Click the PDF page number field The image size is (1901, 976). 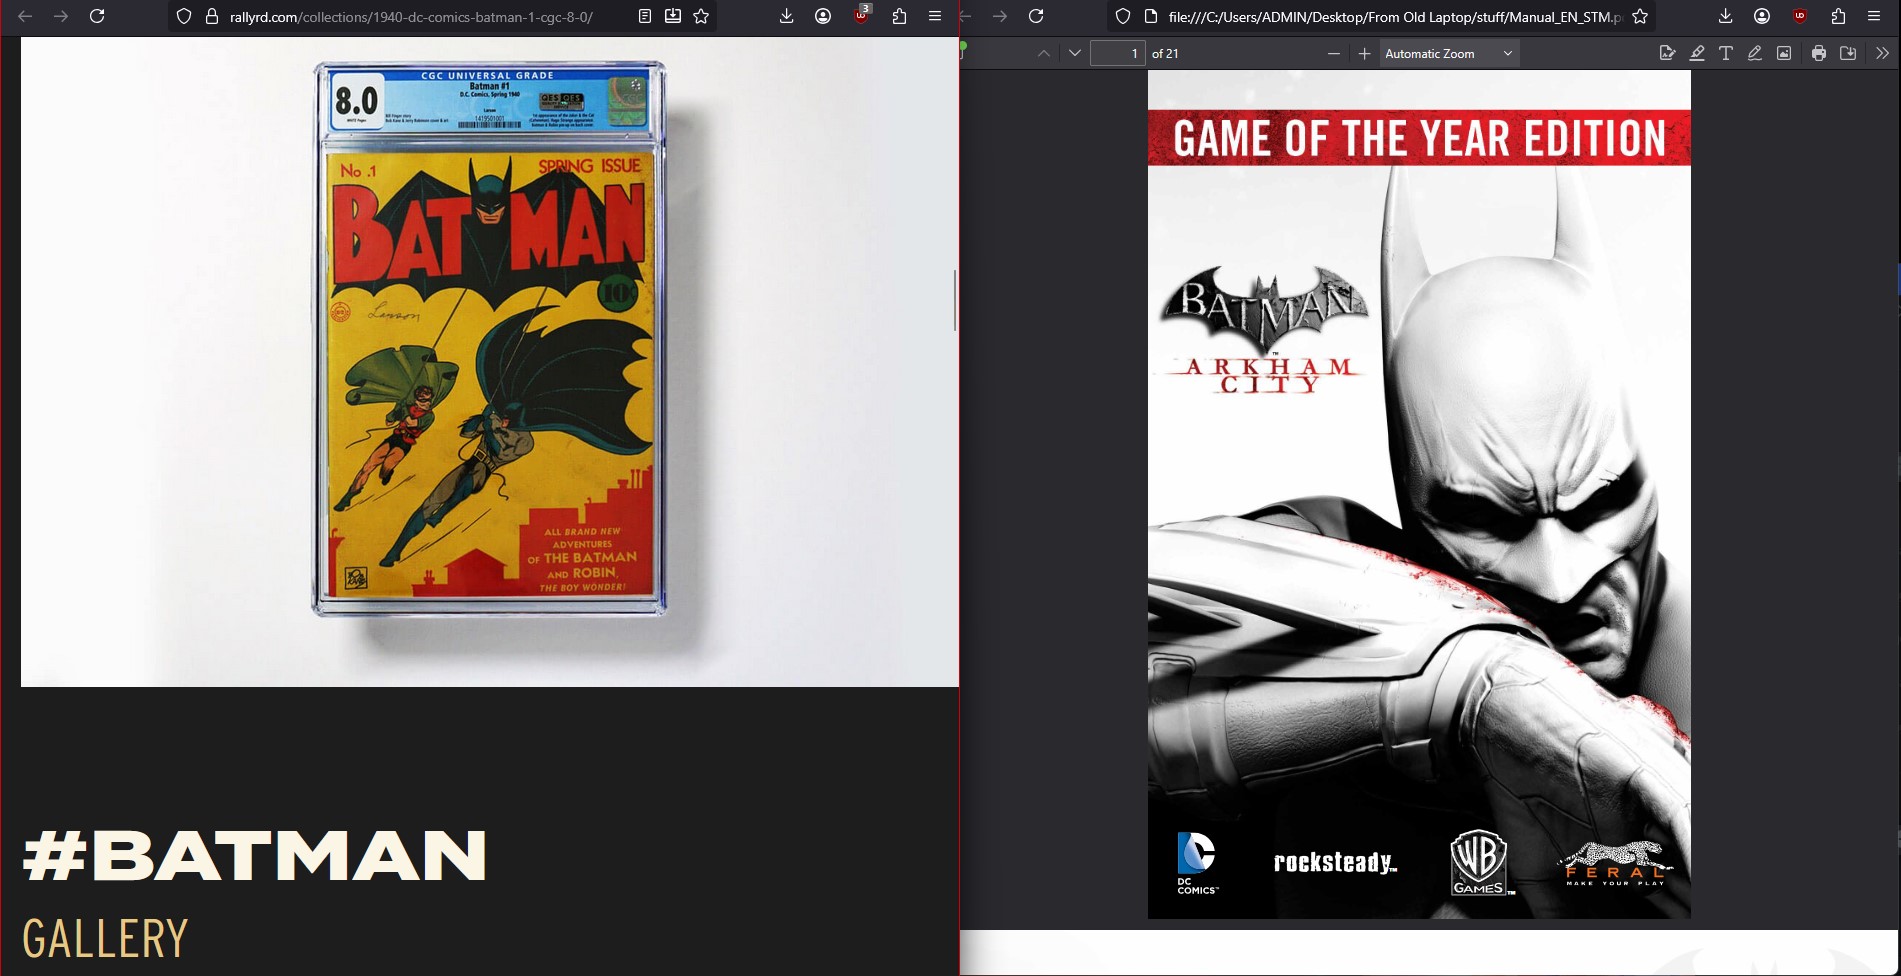[x=1117, y=54]
